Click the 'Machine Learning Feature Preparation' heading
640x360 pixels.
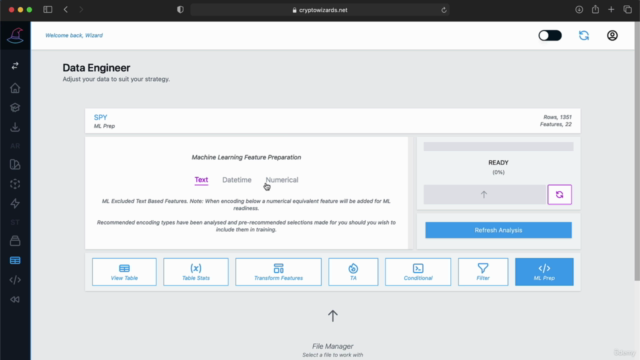click(x=246, y=157)
